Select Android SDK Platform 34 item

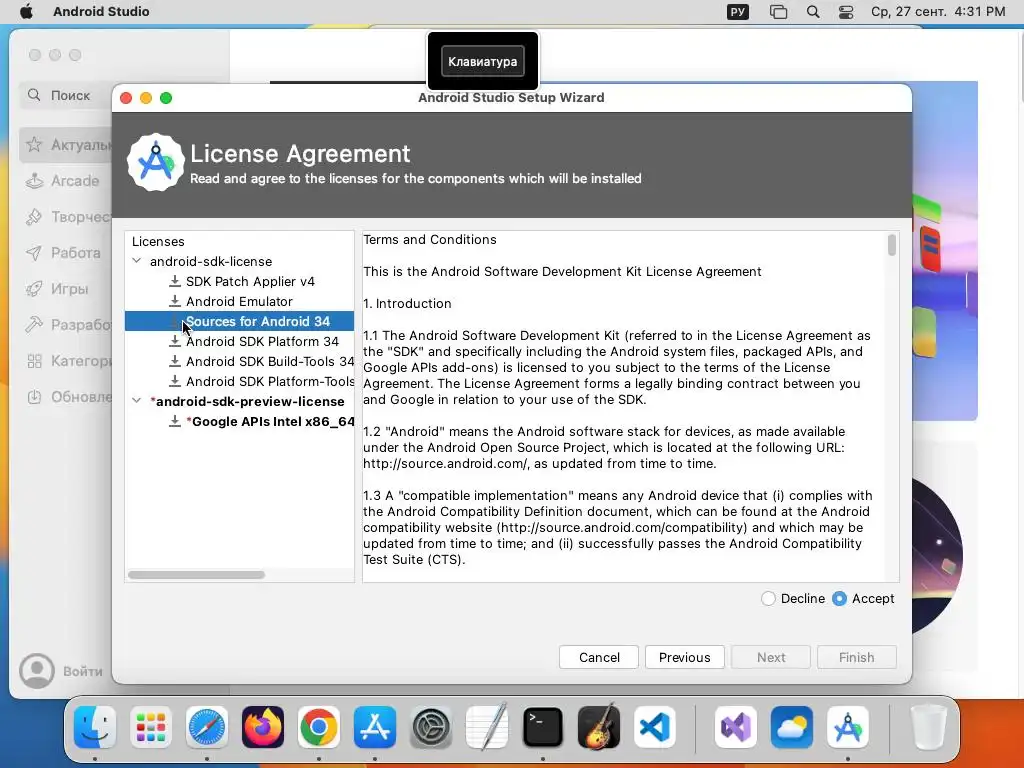coord(262,341)
